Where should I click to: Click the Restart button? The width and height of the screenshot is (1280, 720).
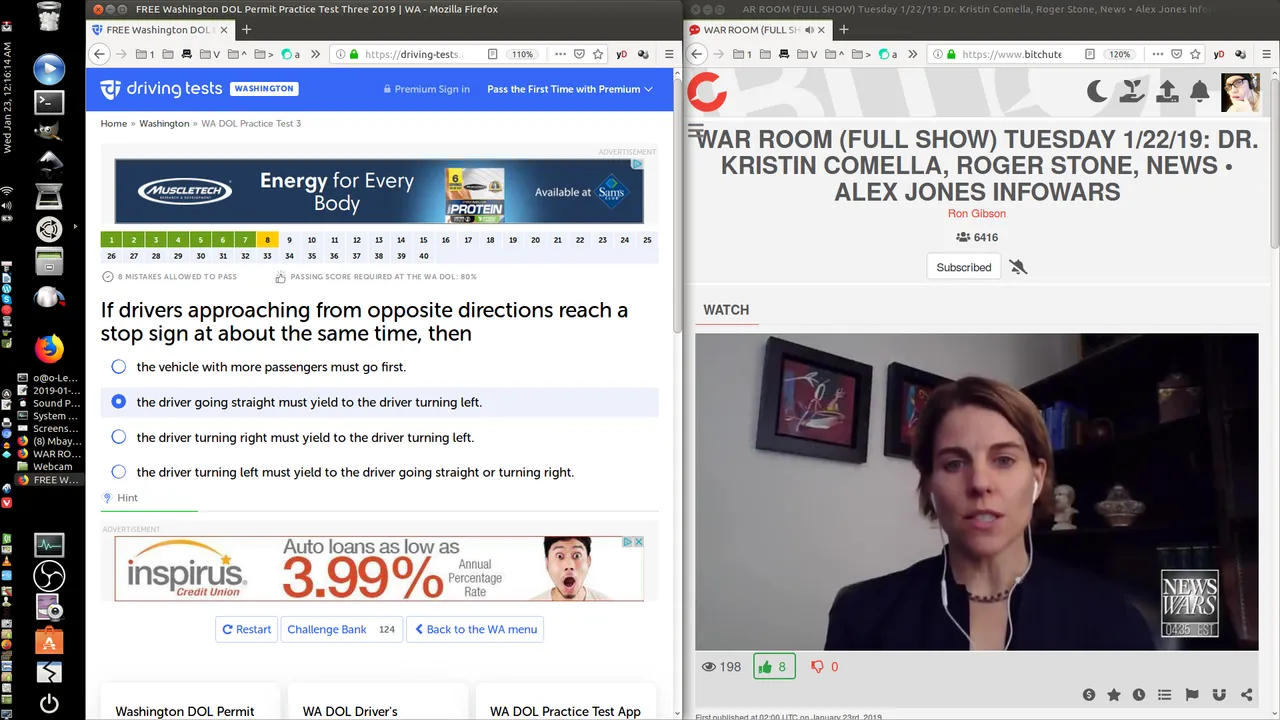pos(246,629)
